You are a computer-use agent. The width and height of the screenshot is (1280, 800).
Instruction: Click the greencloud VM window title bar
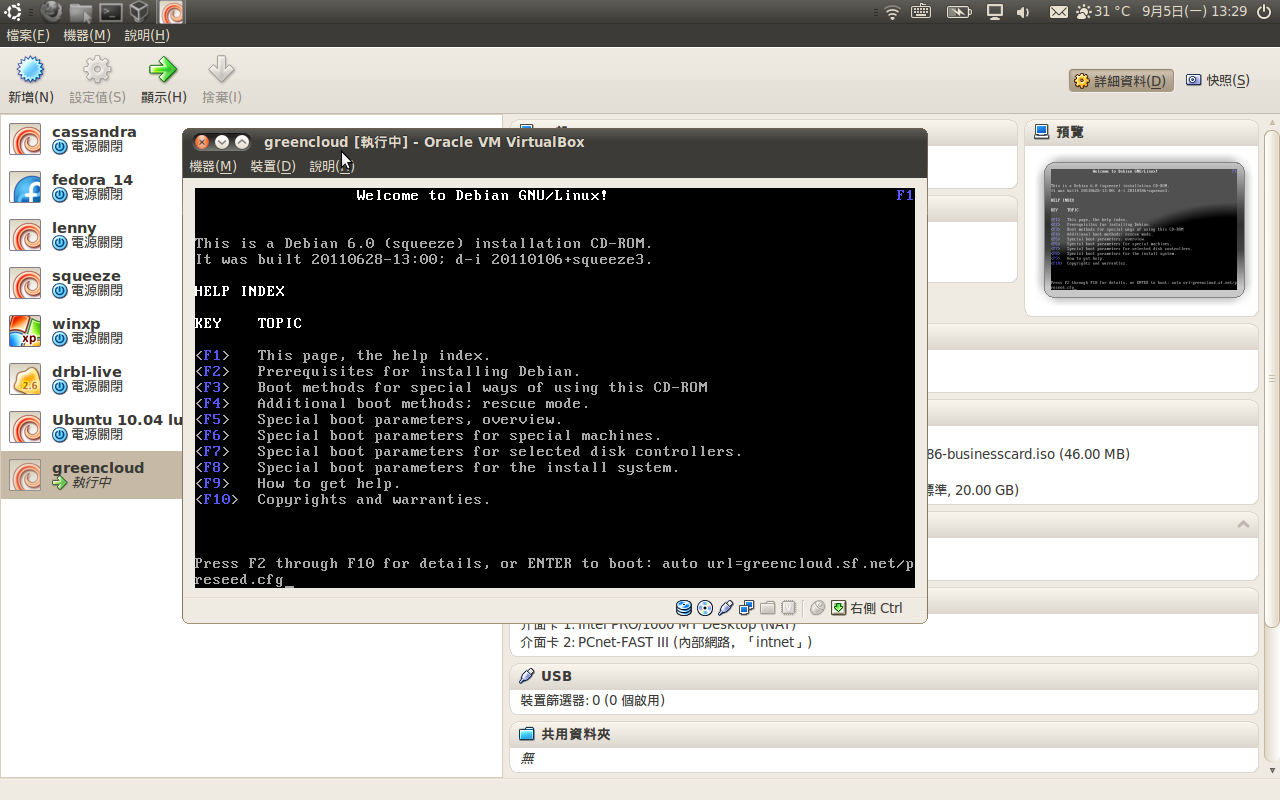point(555,142)
